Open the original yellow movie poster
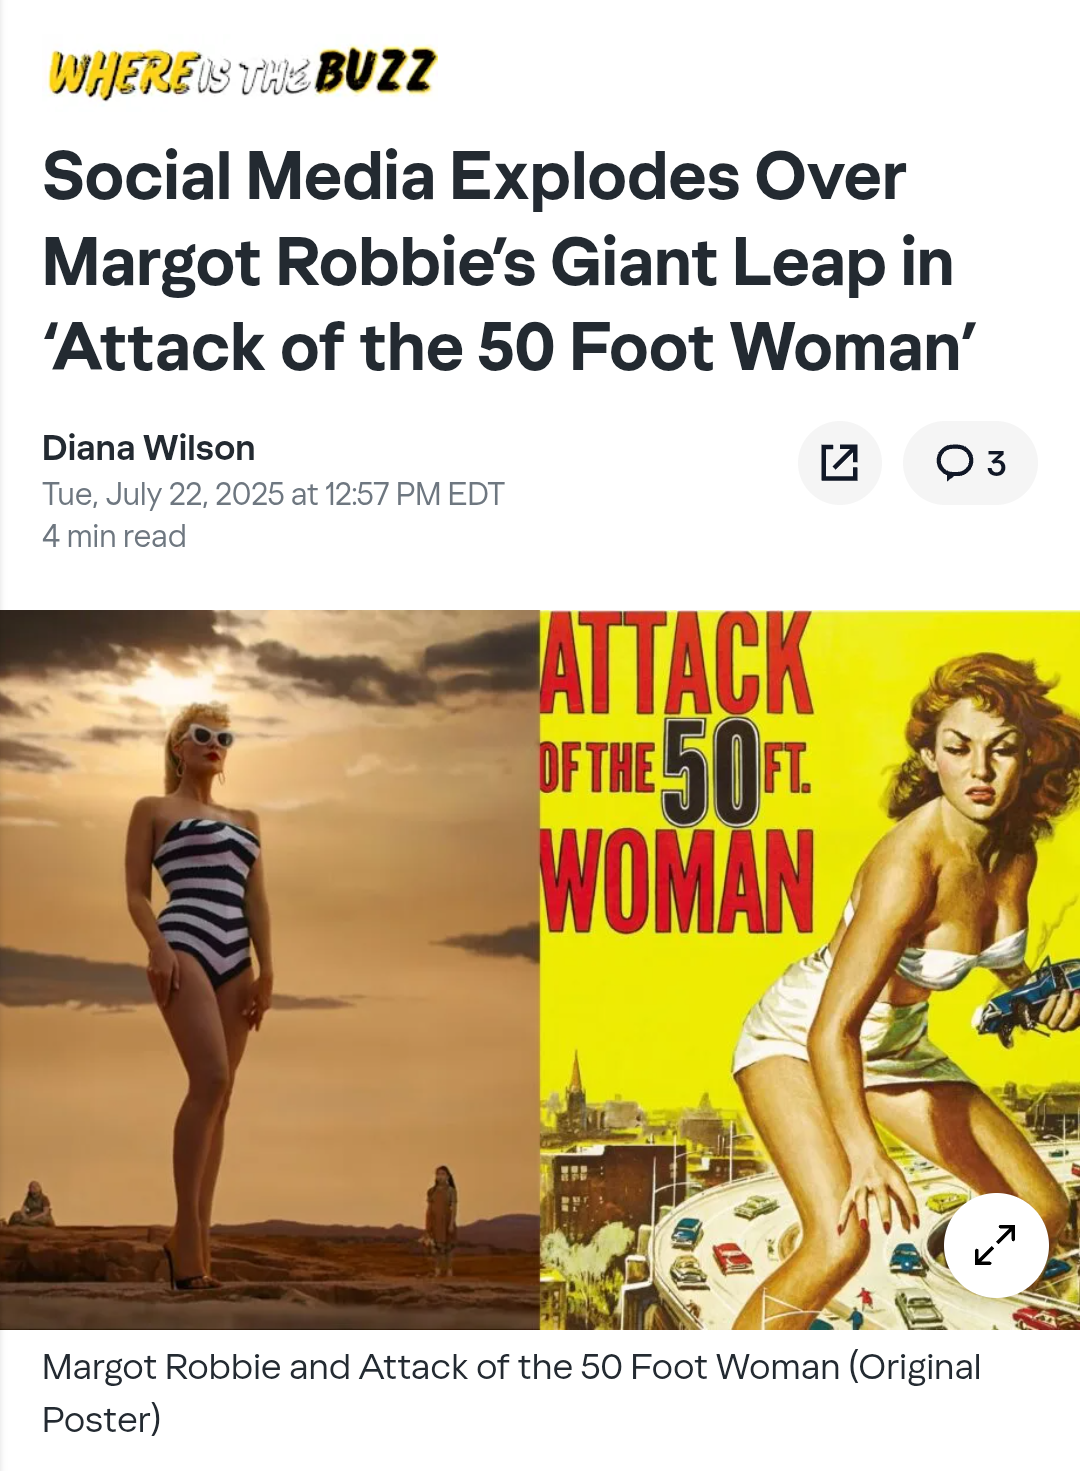The image size is (1080, 1471). [x=810, y=969]
